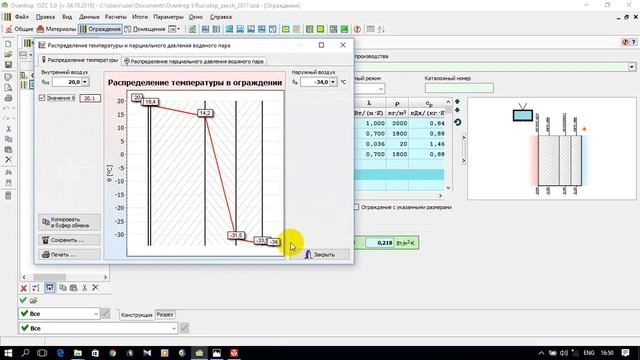Open Edge browser from taskbar
The image size is (640, 360).
pos(60,353)
